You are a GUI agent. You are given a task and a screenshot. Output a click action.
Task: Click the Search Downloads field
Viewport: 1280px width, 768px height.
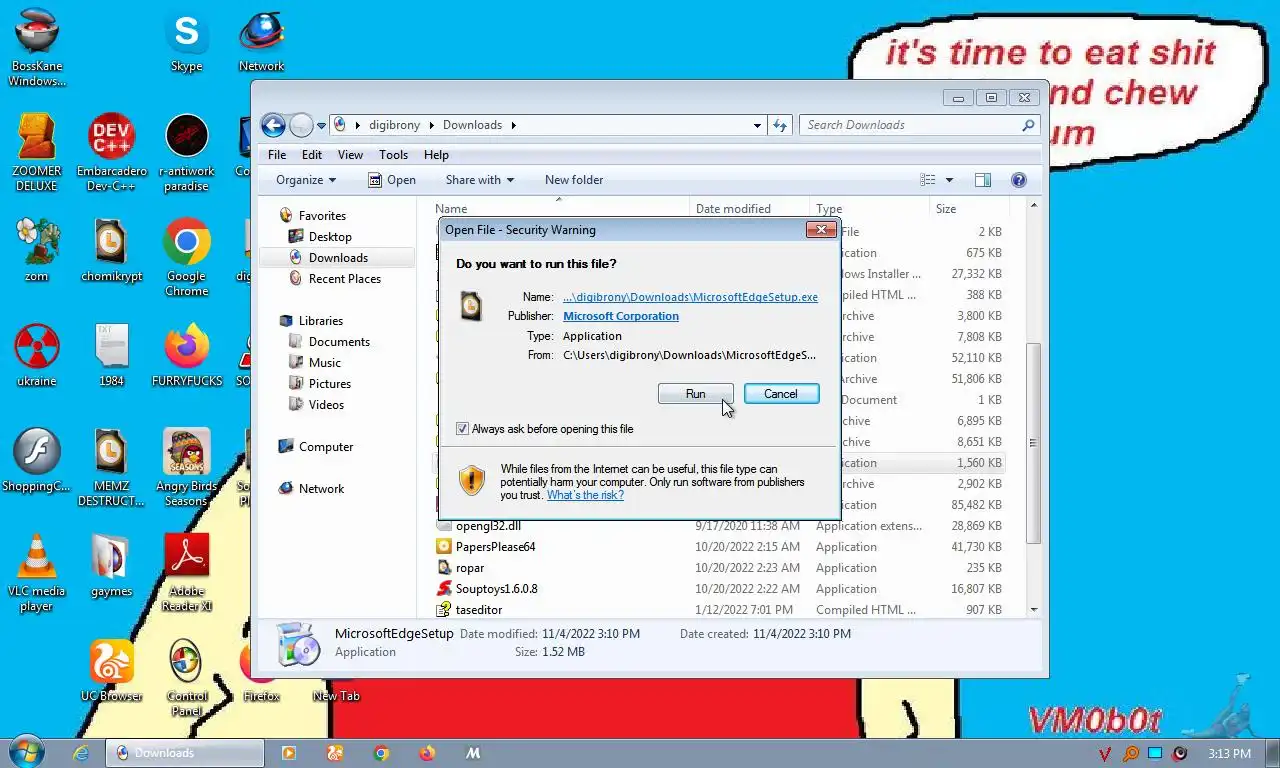920,125
